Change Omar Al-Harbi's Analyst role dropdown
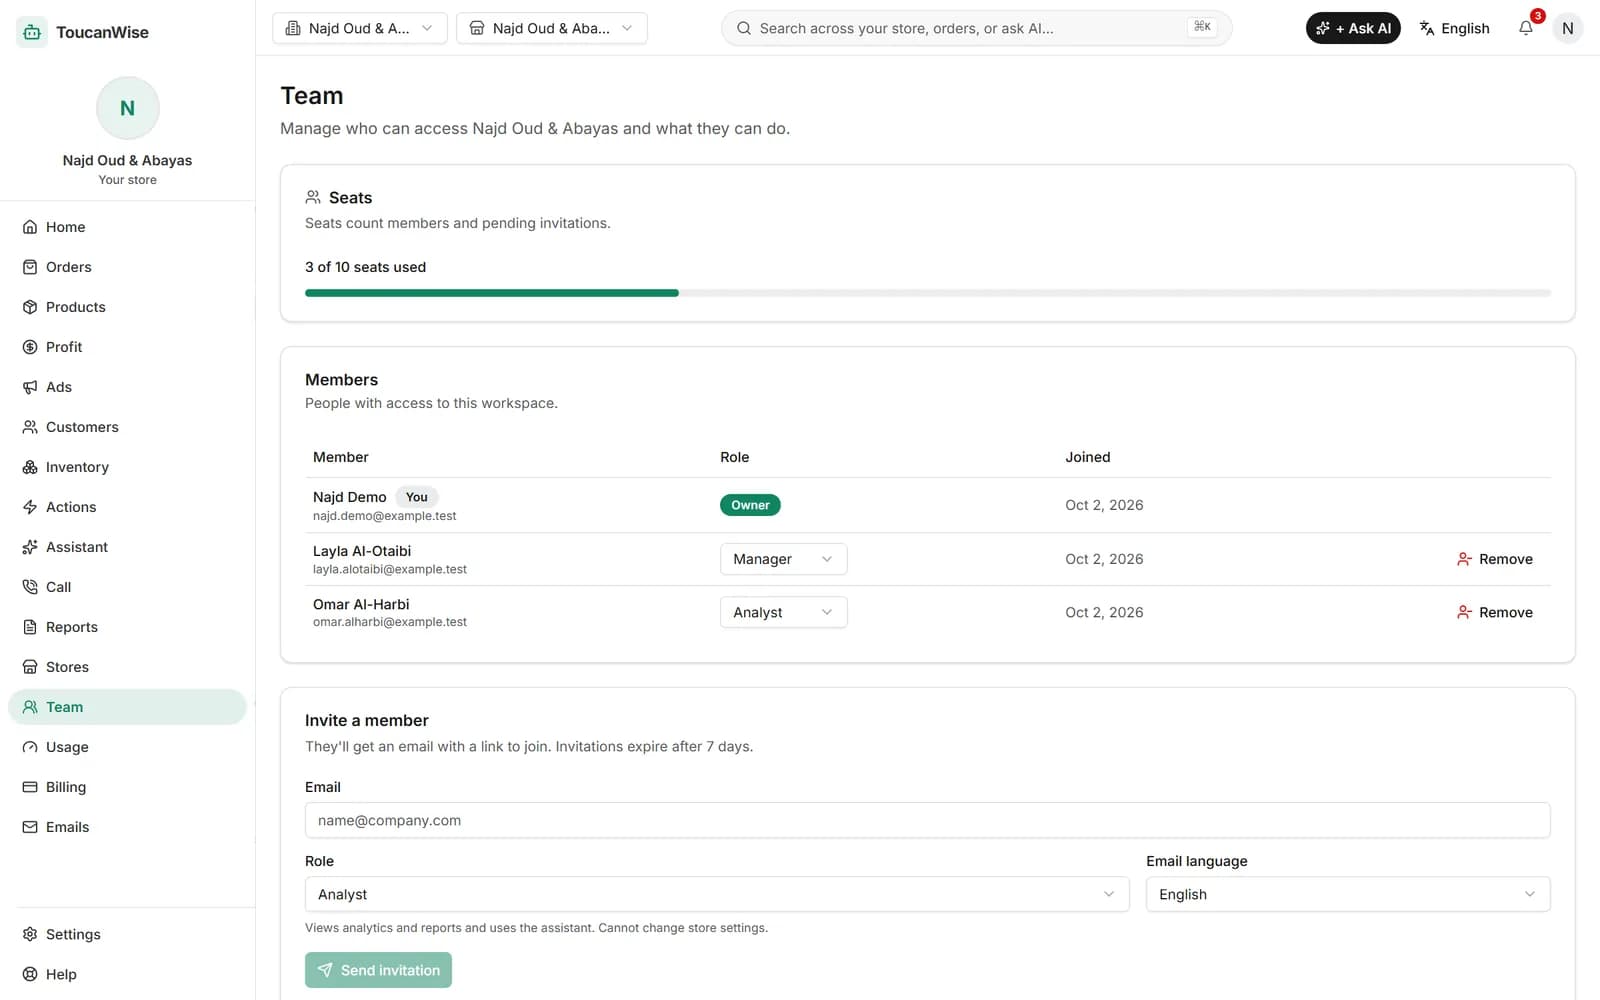 point(784,612)
